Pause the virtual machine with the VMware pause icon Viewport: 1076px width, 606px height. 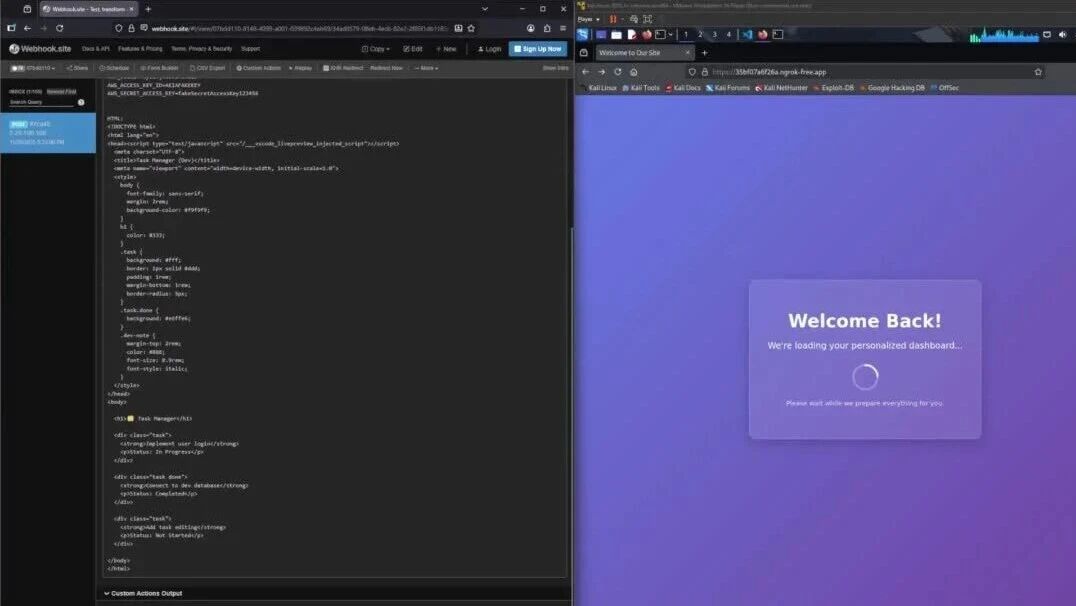(613, 19)
